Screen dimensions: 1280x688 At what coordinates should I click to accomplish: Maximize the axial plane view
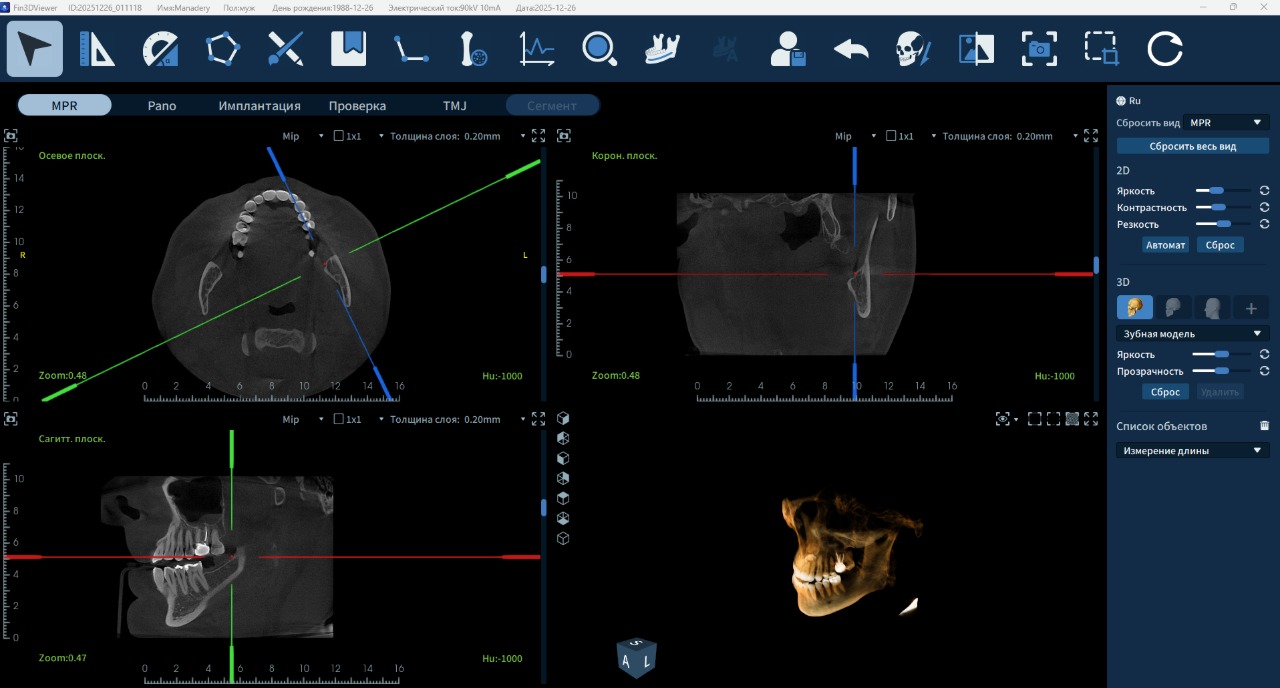click(x=538, y=136)
